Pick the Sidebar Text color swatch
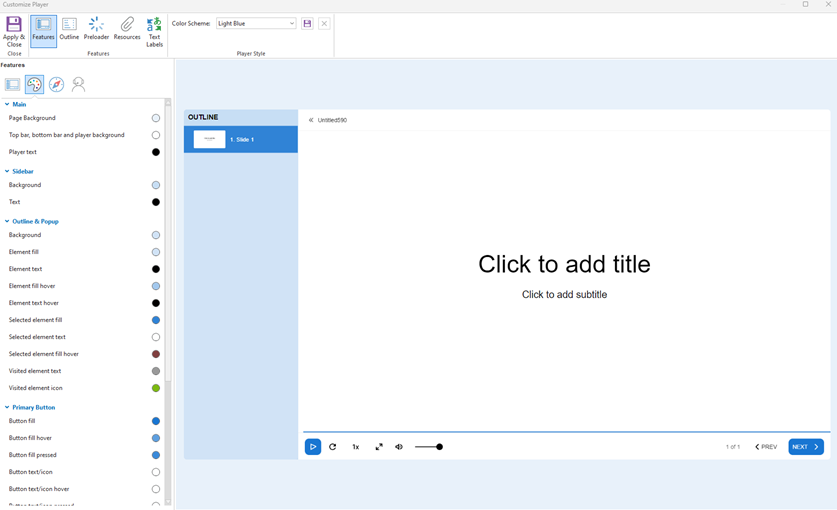The width and height of the screenshot is (837, 510). click(156, 202)
